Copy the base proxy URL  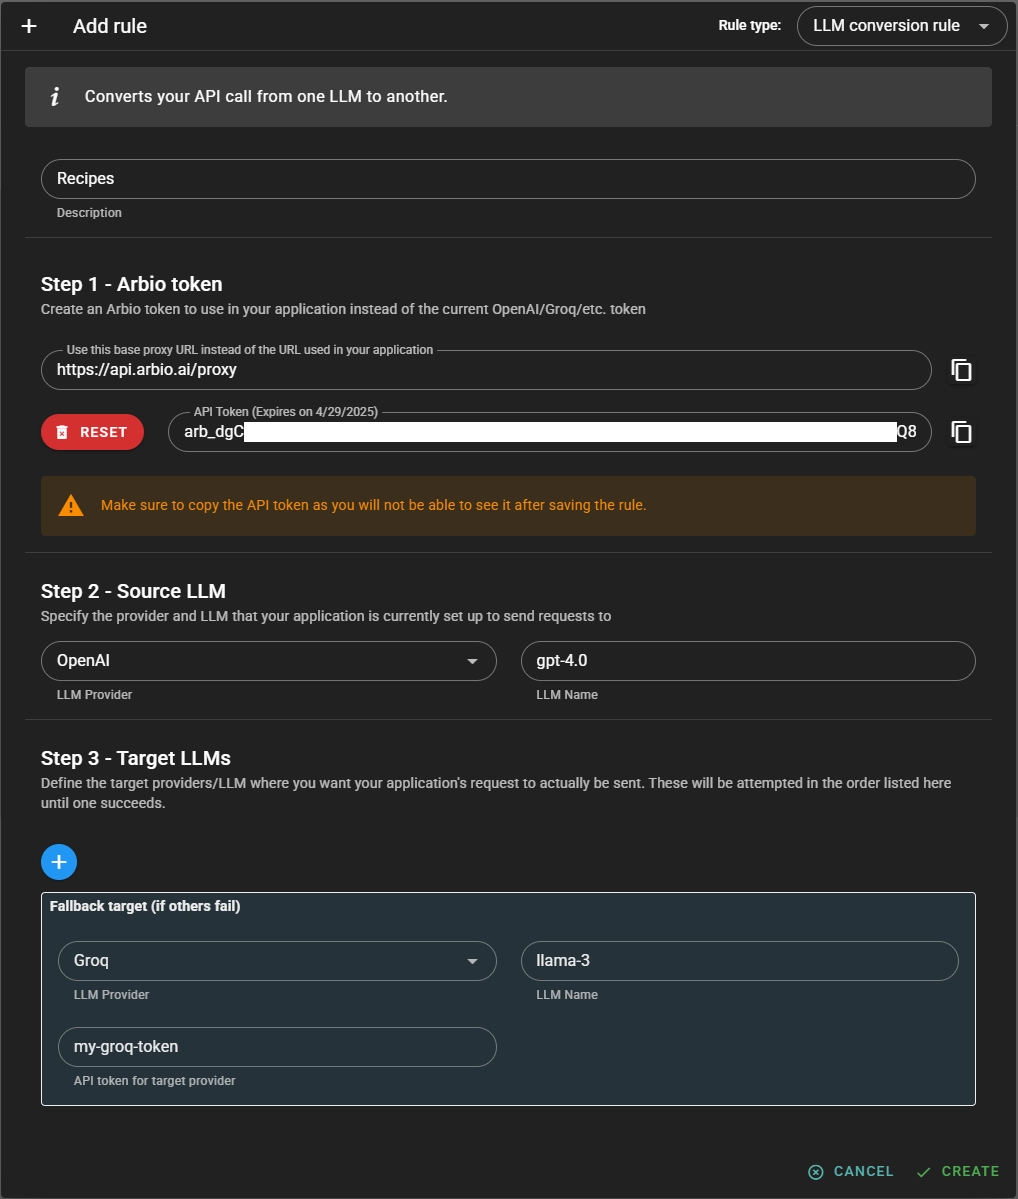click(961, 370)
